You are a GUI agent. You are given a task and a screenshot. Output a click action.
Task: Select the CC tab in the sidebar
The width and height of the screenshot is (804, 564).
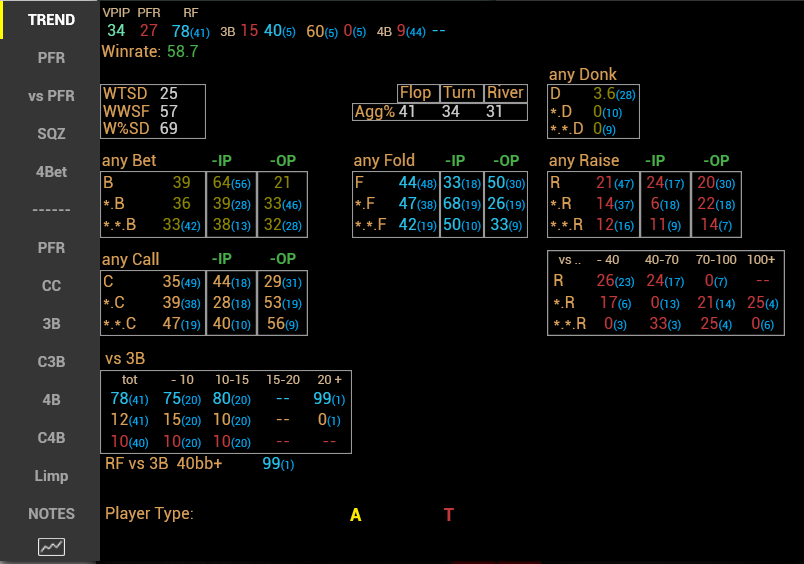tap(51, 286)
